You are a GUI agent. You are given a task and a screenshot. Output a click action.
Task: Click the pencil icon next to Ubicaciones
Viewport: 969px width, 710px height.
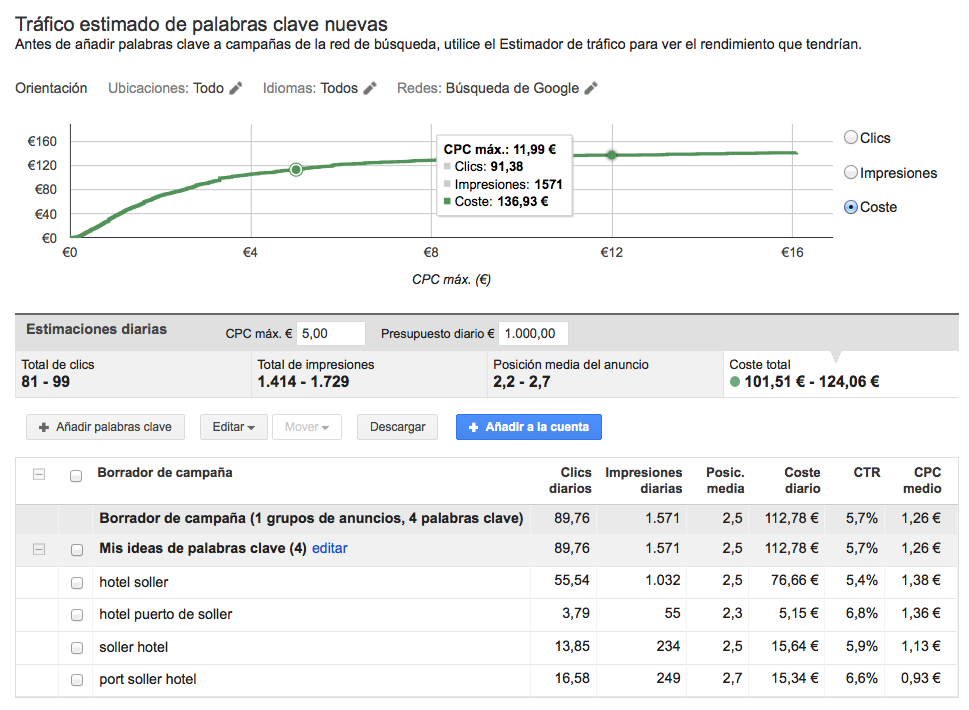(x=236, y=88)
